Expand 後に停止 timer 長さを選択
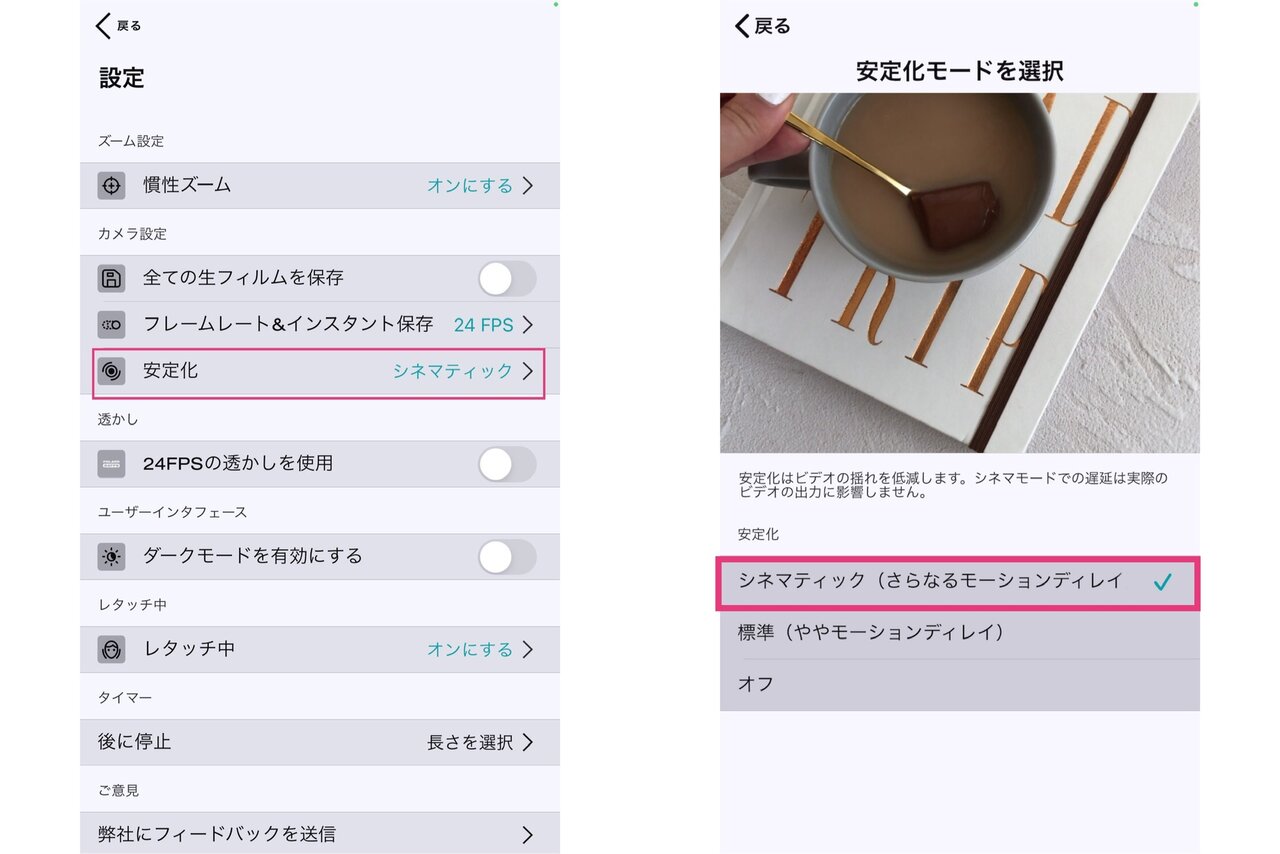Viewport: 1280px width, 854px height. click(320, 742)
